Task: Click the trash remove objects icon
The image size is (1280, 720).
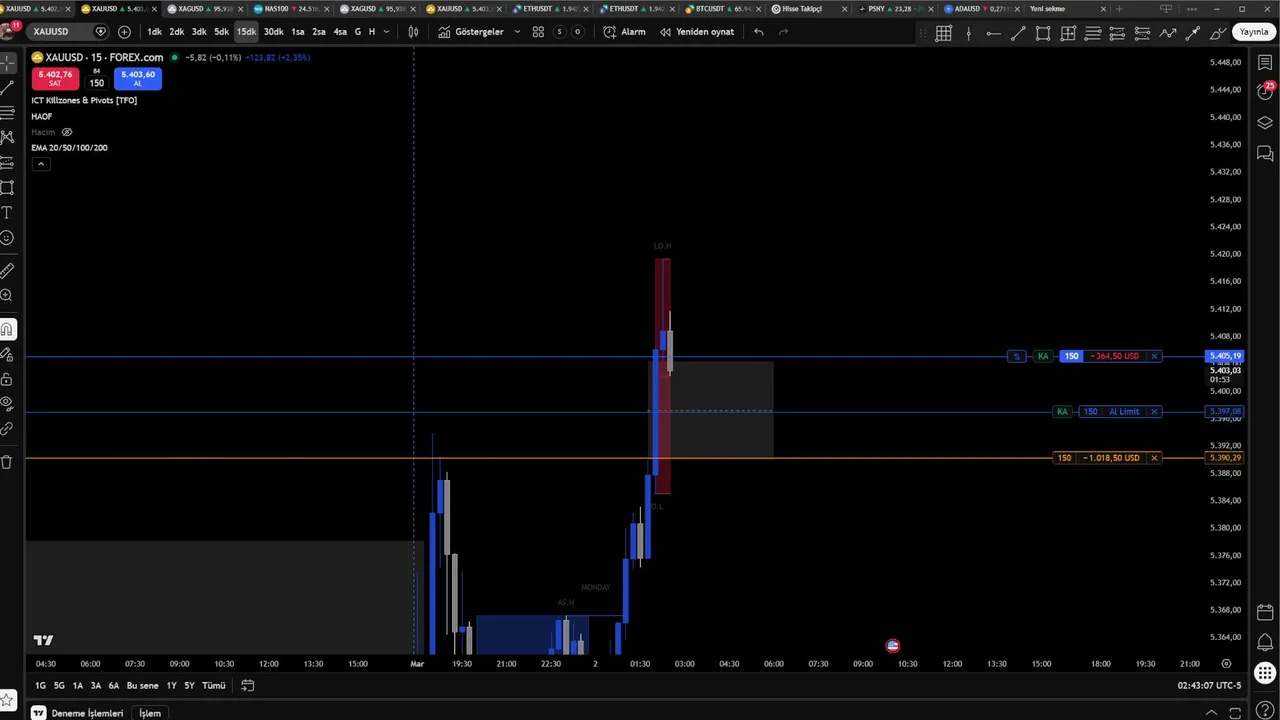Action: (x=7, y=462)
